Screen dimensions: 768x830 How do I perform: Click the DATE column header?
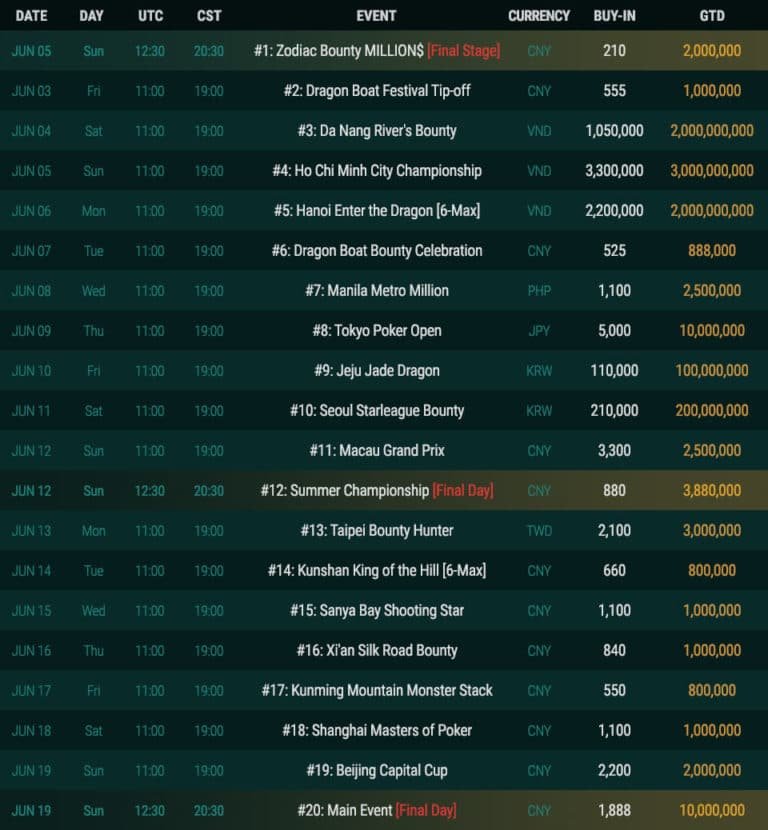[x=31, y=16]
